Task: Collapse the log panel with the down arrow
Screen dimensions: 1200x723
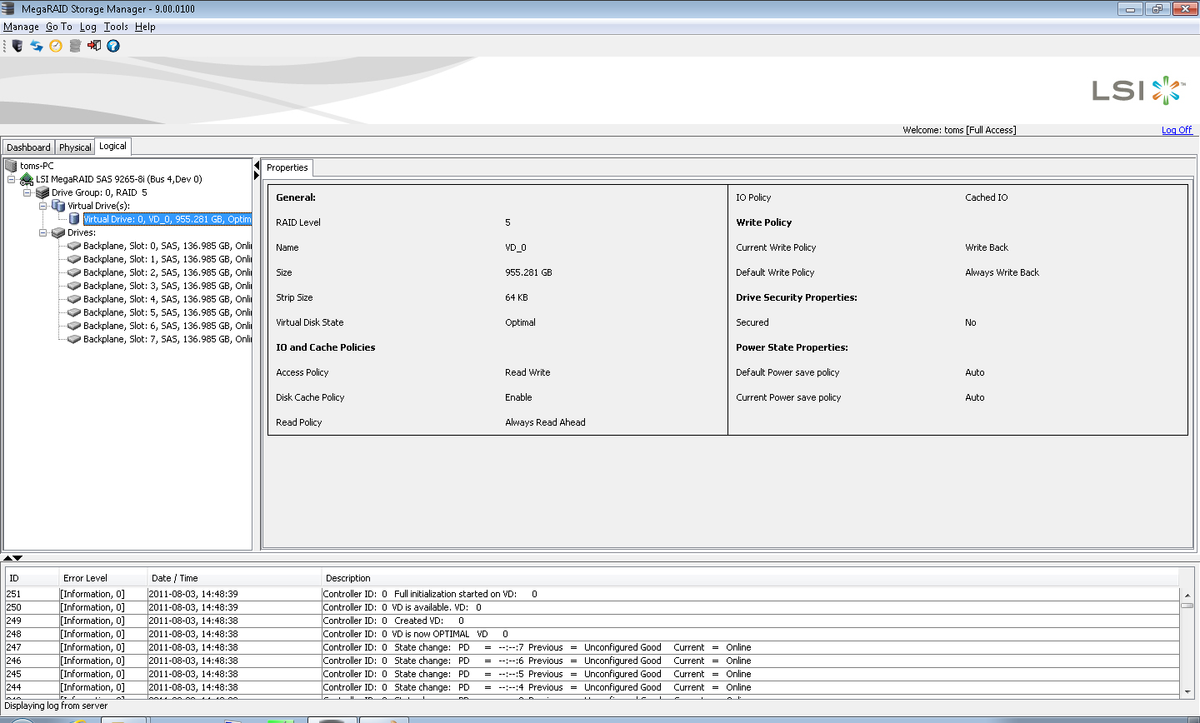Action: click(17, 558)
